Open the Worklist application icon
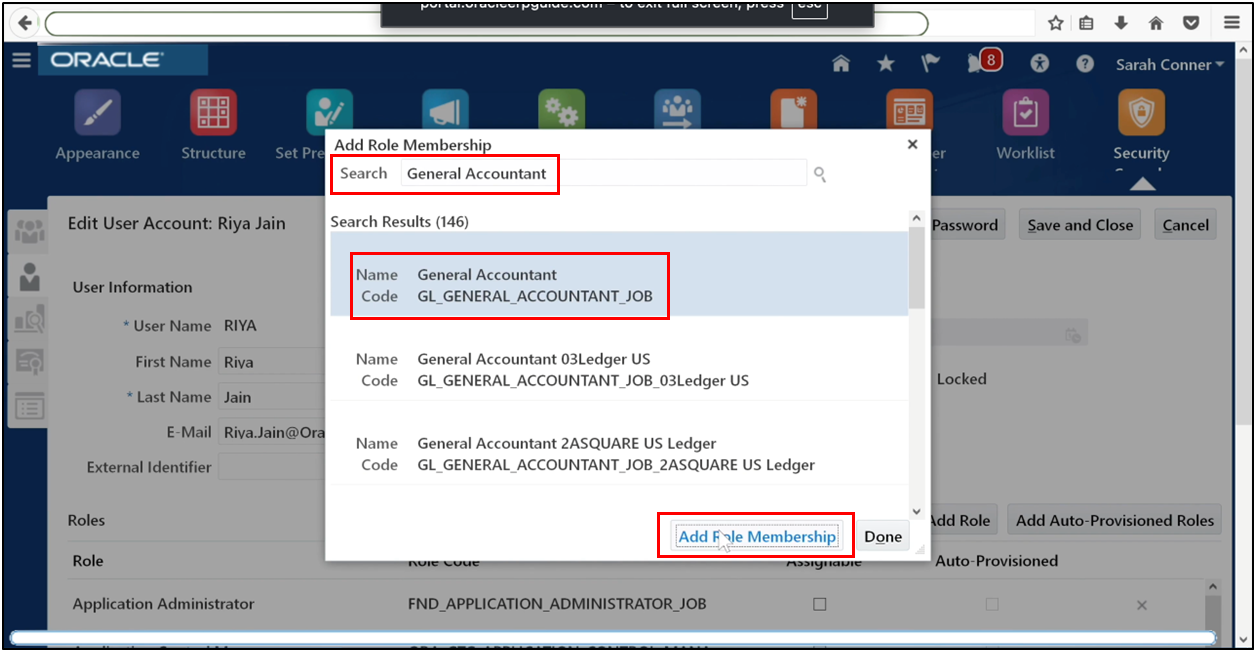The height and width of the screenshot is (652, 1256). (1025, 110)
